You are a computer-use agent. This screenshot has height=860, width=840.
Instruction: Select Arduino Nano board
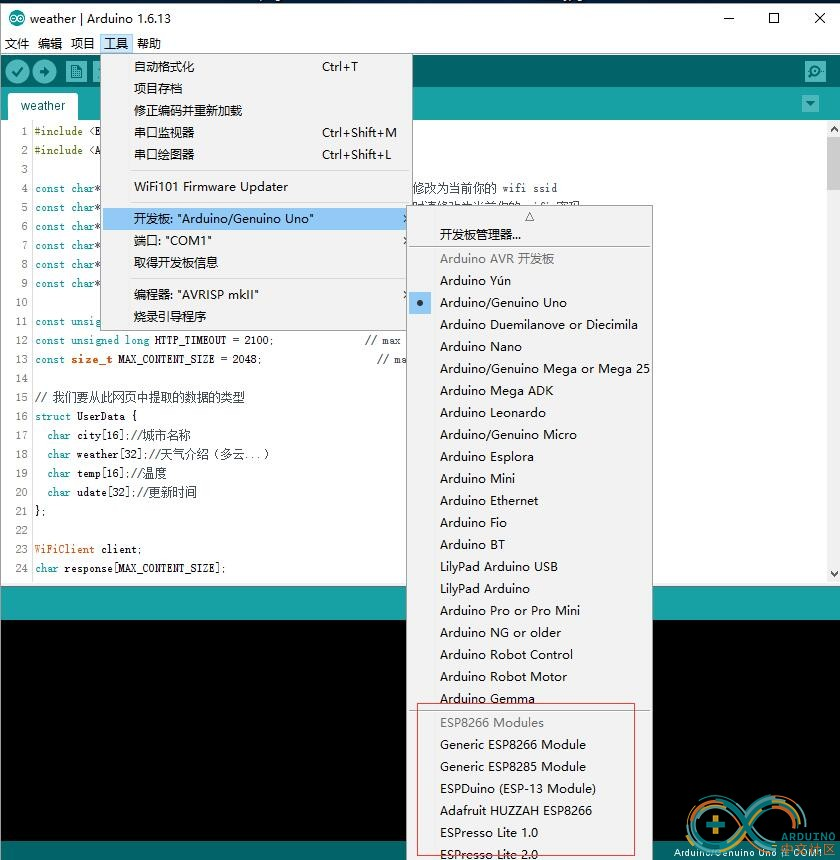530,347
